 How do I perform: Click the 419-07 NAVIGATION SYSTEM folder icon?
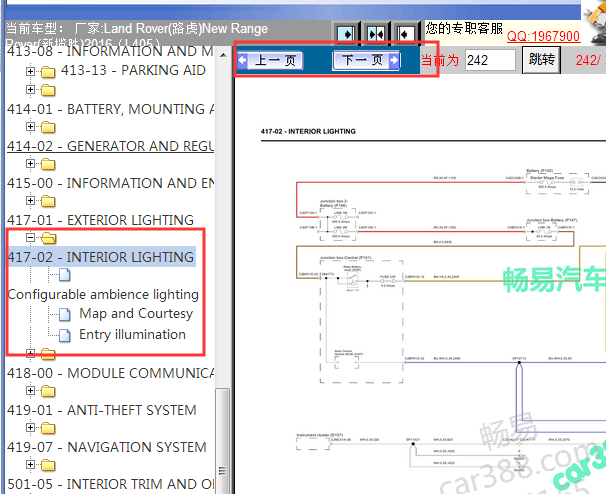pyautogui.click(x=48, y=428)
